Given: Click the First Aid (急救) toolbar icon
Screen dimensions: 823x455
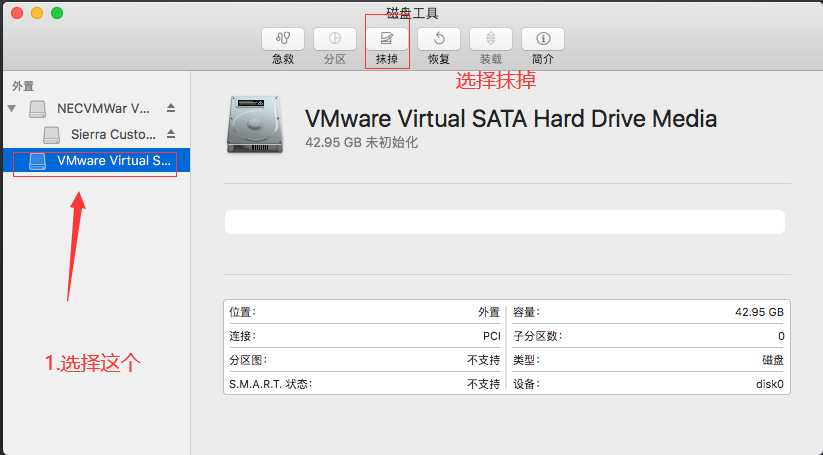Looking at the screenshot, I should tap(283, 39).
